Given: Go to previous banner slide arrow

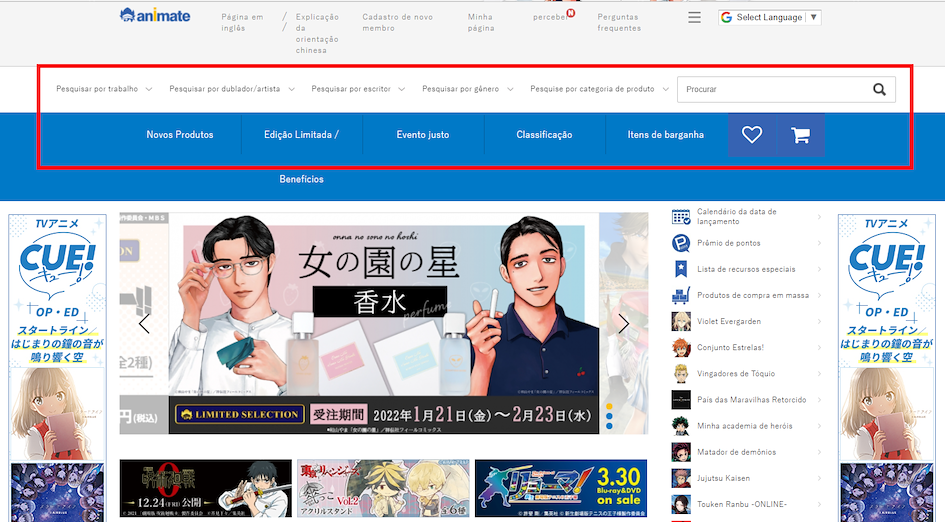Looking at the screenshot, I should (x=144, y=324).
